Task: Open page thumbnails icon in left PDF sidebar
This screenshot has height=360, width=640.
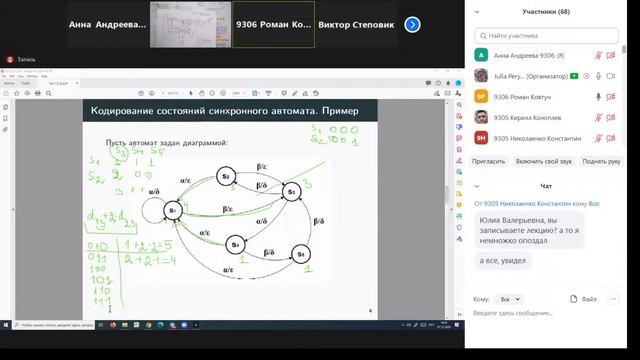Action: 6,107
